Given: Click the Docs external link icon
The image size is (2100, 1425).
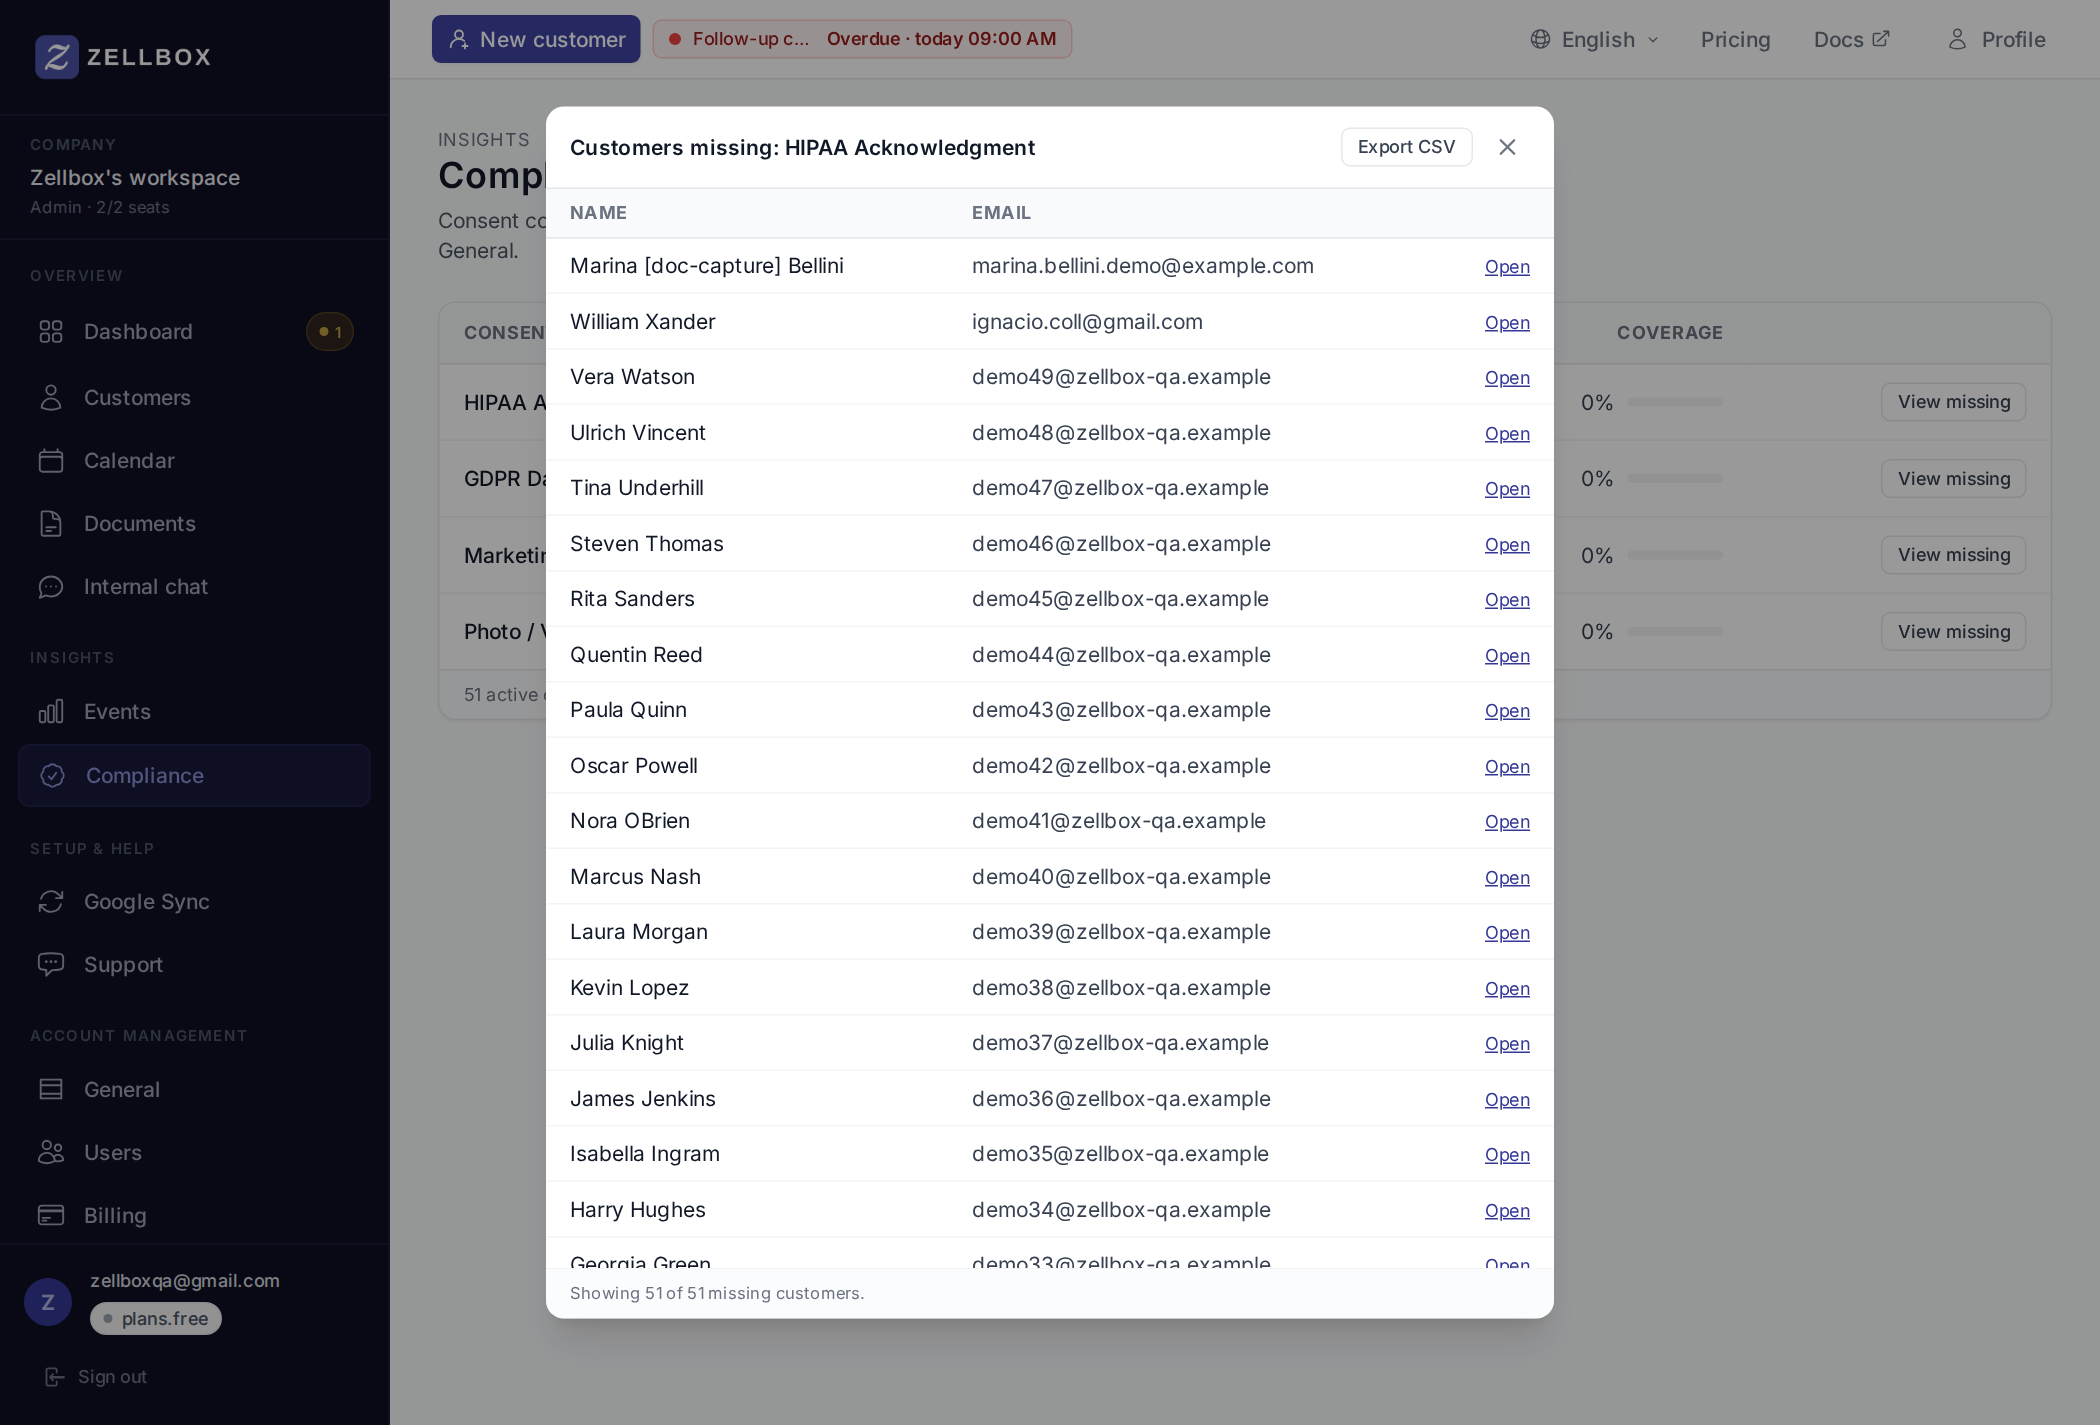Looking at the screenshot, I should tap(1881, 38).
